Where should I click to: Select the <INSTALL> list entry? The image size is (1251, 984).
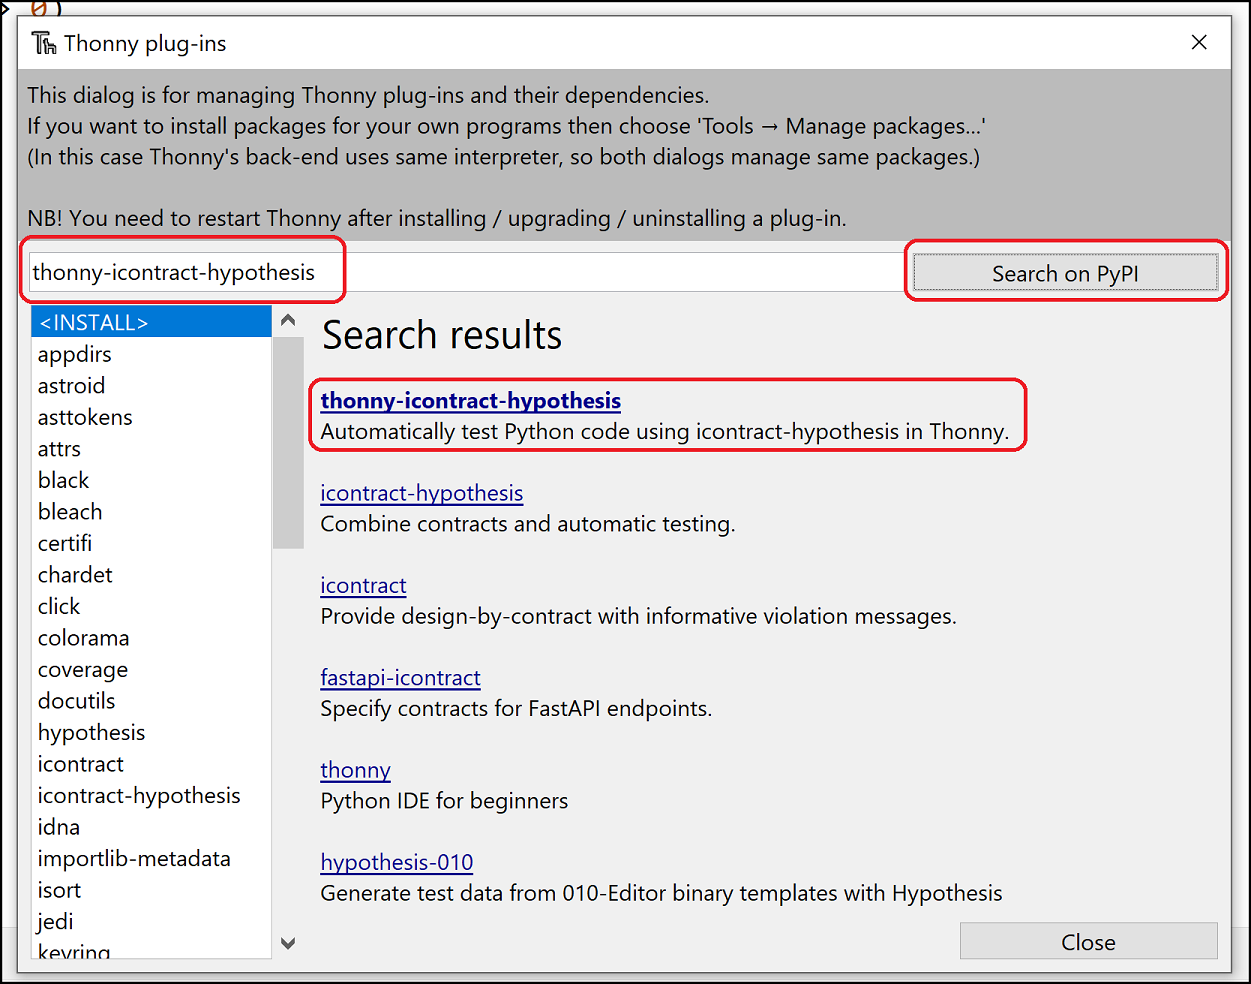coord(151,322)
